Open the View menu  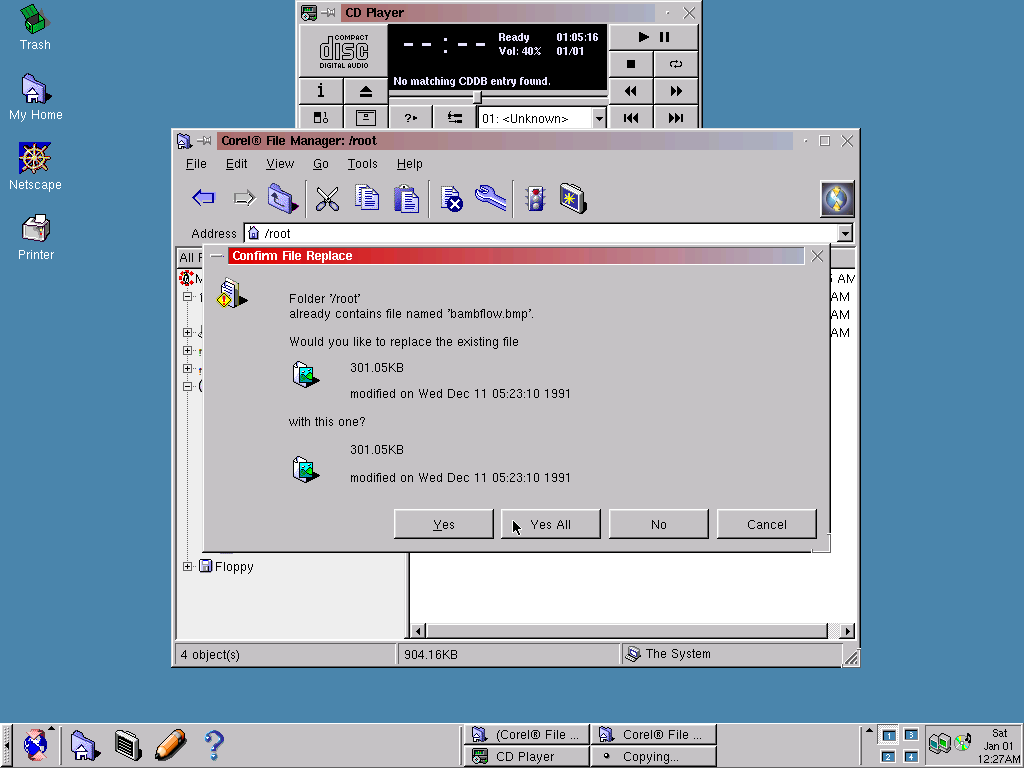click(x=280, y=164)
